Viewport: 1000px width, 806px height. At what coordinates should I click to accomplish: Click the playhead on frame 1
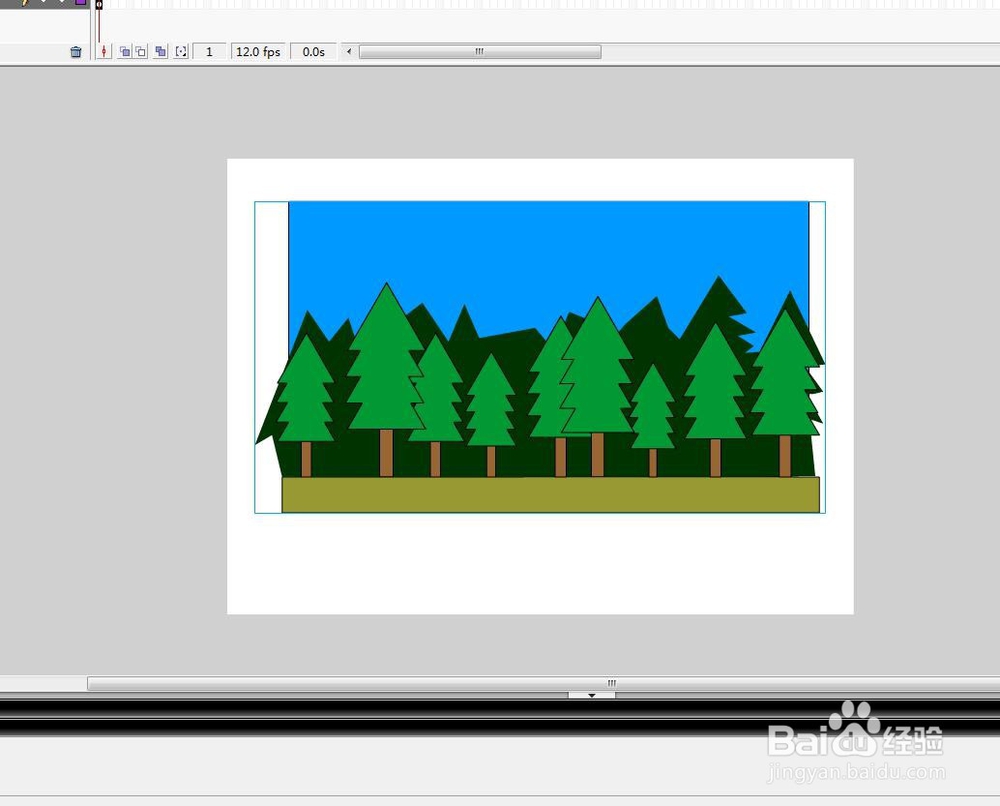(99, 4)
